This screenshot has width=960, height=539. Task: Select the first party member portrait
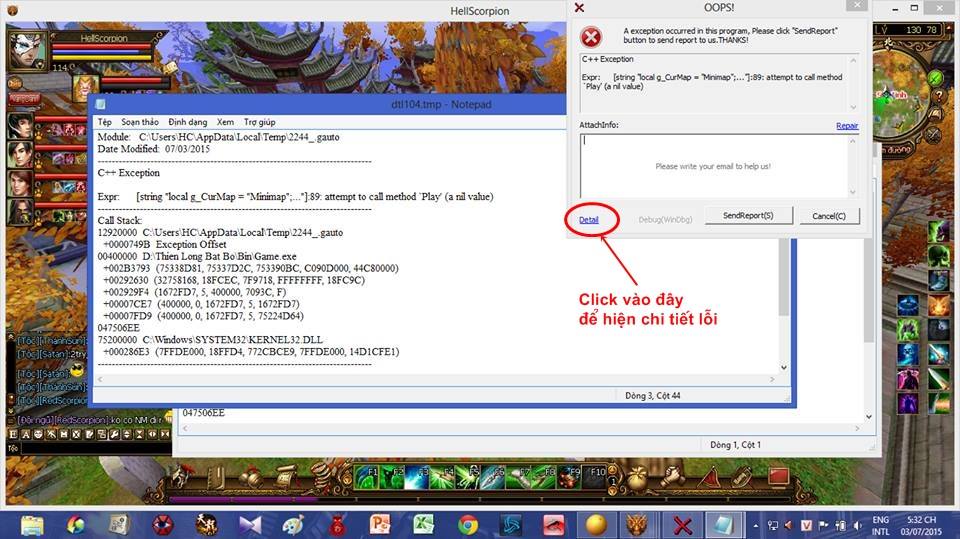click(x=20, y=126)
